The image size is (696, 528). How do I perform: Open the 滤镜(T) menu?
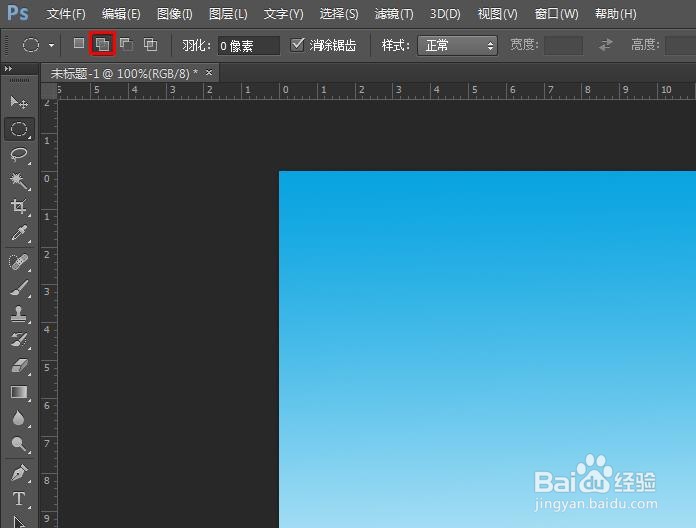tap(394, 14)
